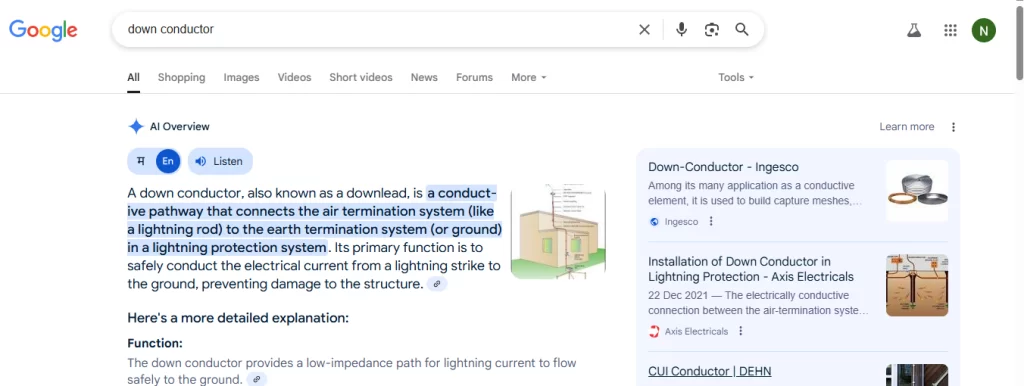Image resolution: width=1024 pixels, height=386 pixels.
Task: Switch to the Images tab
Action: [x=242, y=77]
